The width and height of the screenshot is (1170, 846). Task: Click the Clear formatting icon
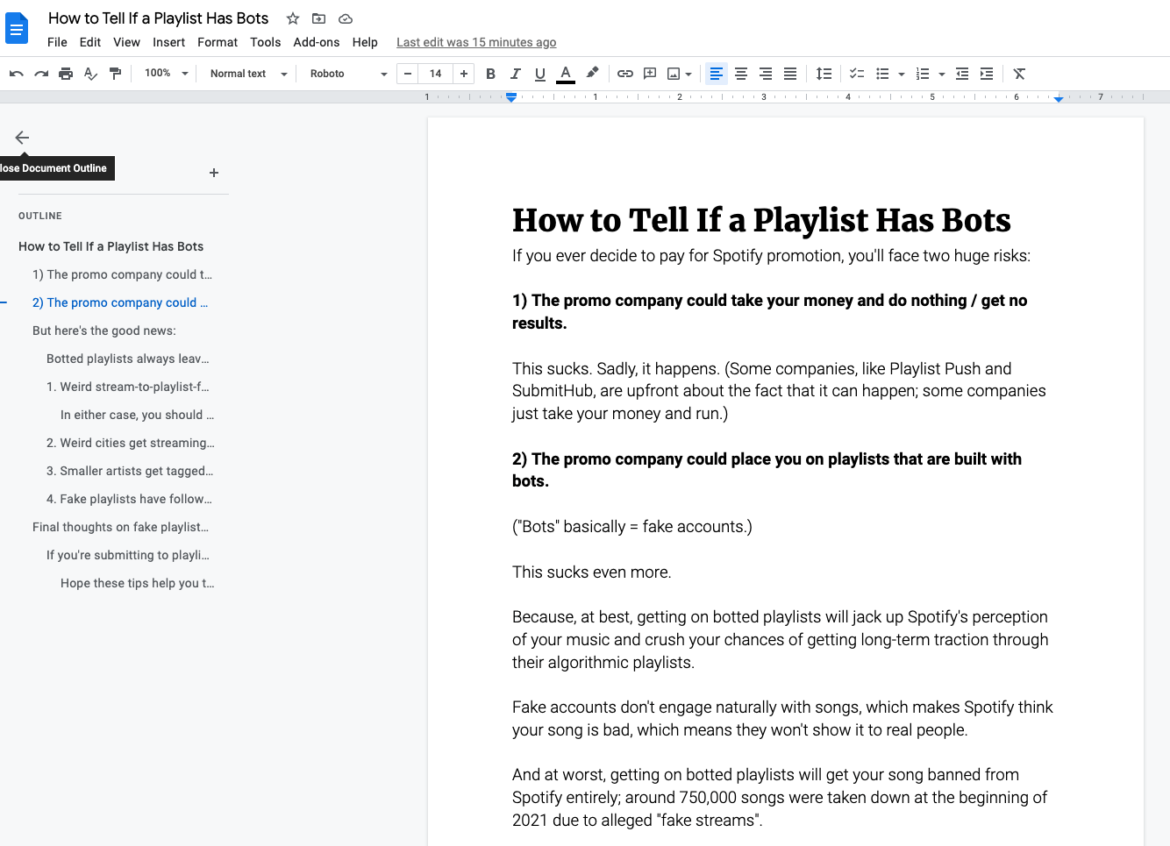1019,73
